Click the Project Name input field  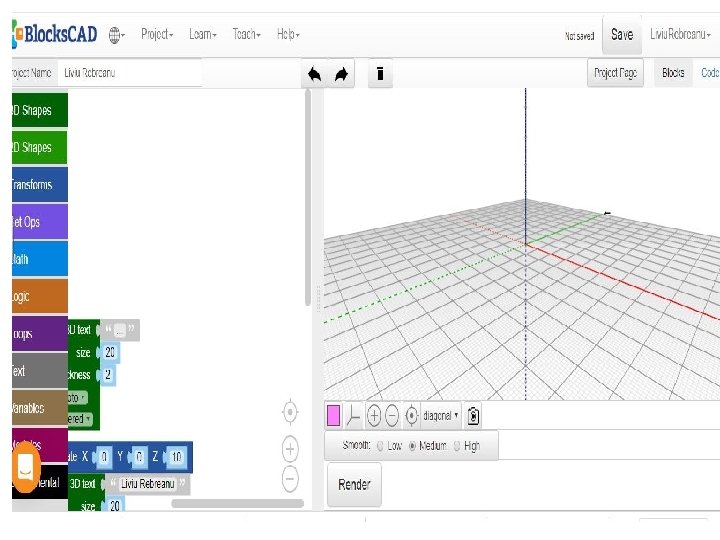129,73
